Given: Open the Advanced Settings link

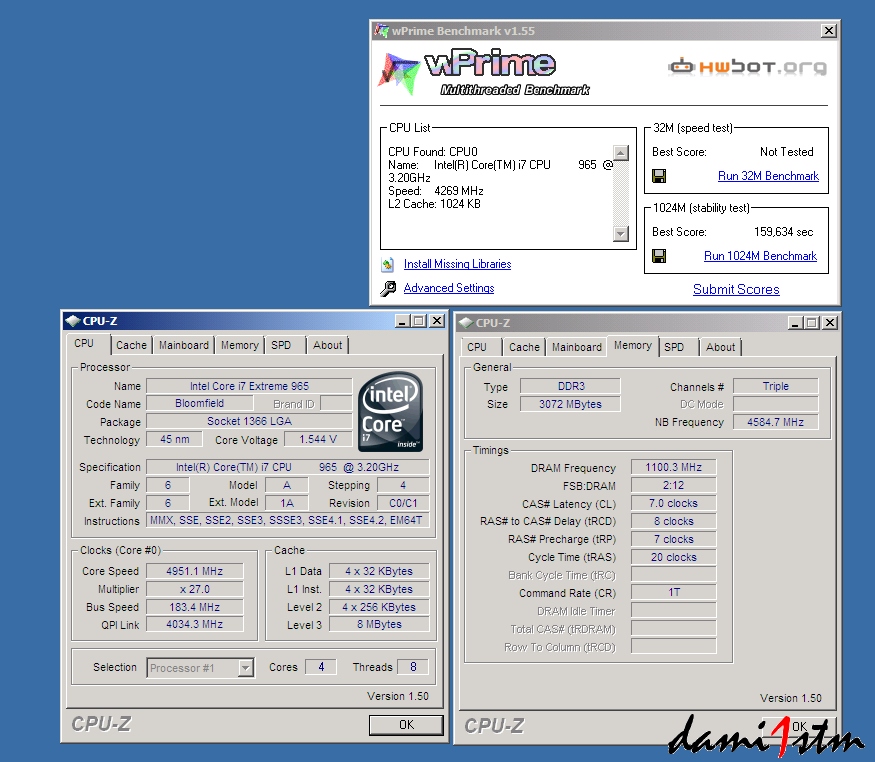Looking at the screenshot, I should coord(449,288).
